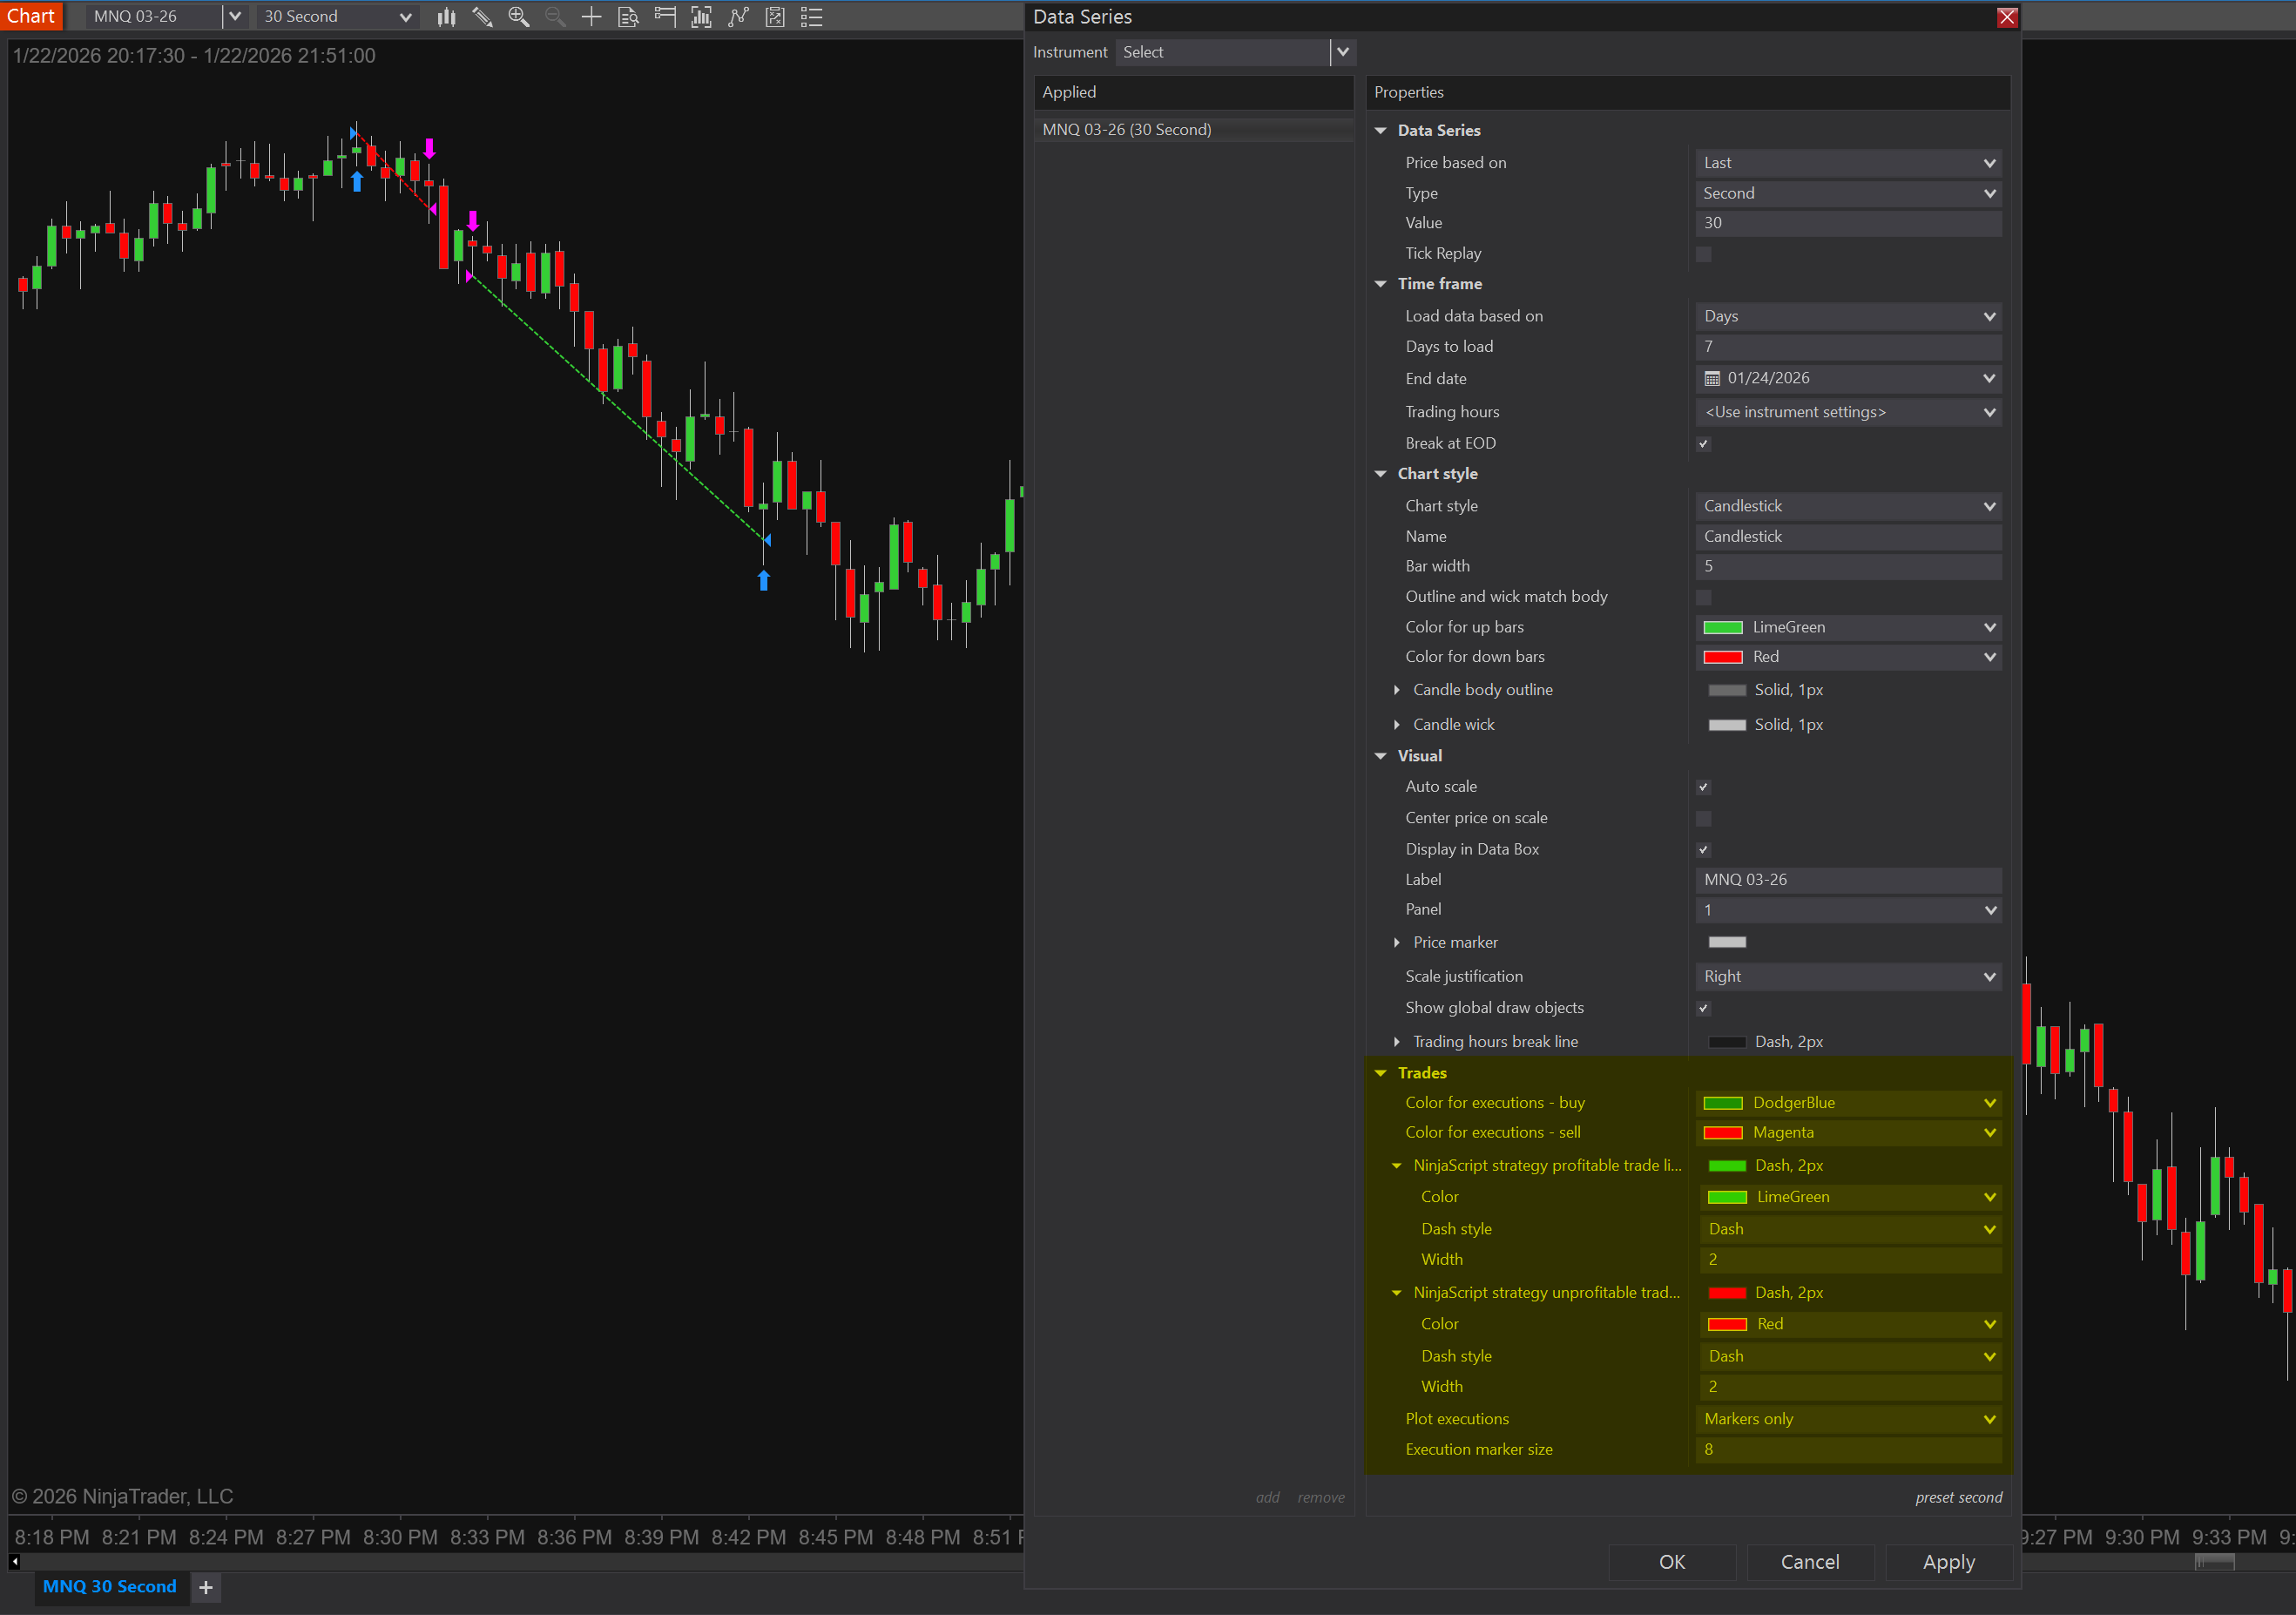The height and width of the screenshot is (1615, 2296).
Task: Click the Apply button
Action: [x=1949, y=1562]
